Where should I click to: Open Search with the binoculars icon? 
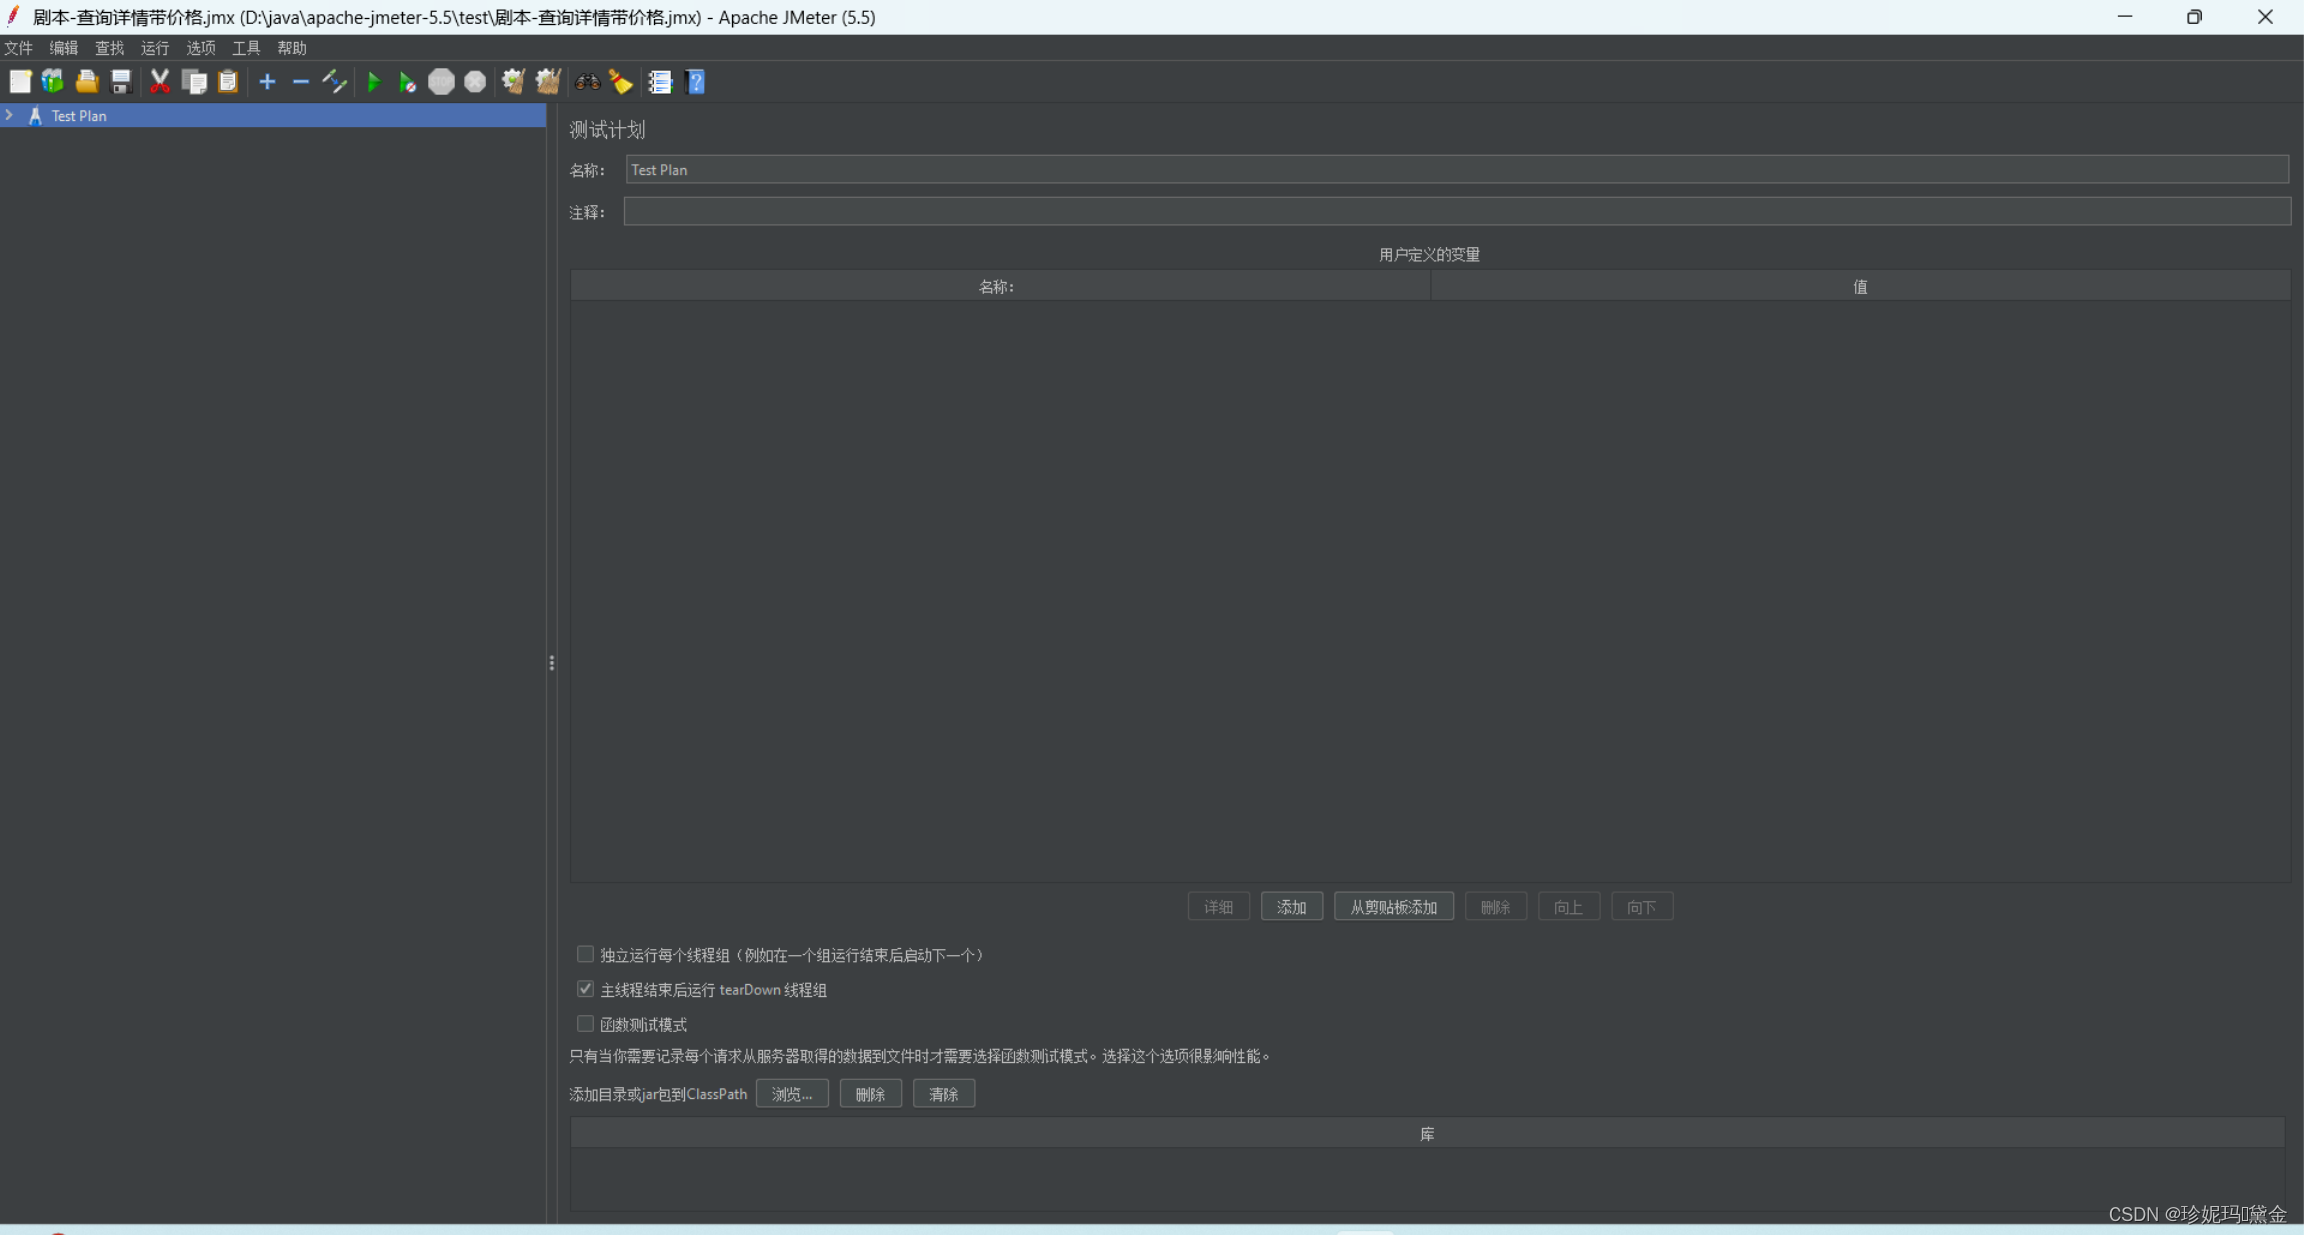click(x=587, y=82)
